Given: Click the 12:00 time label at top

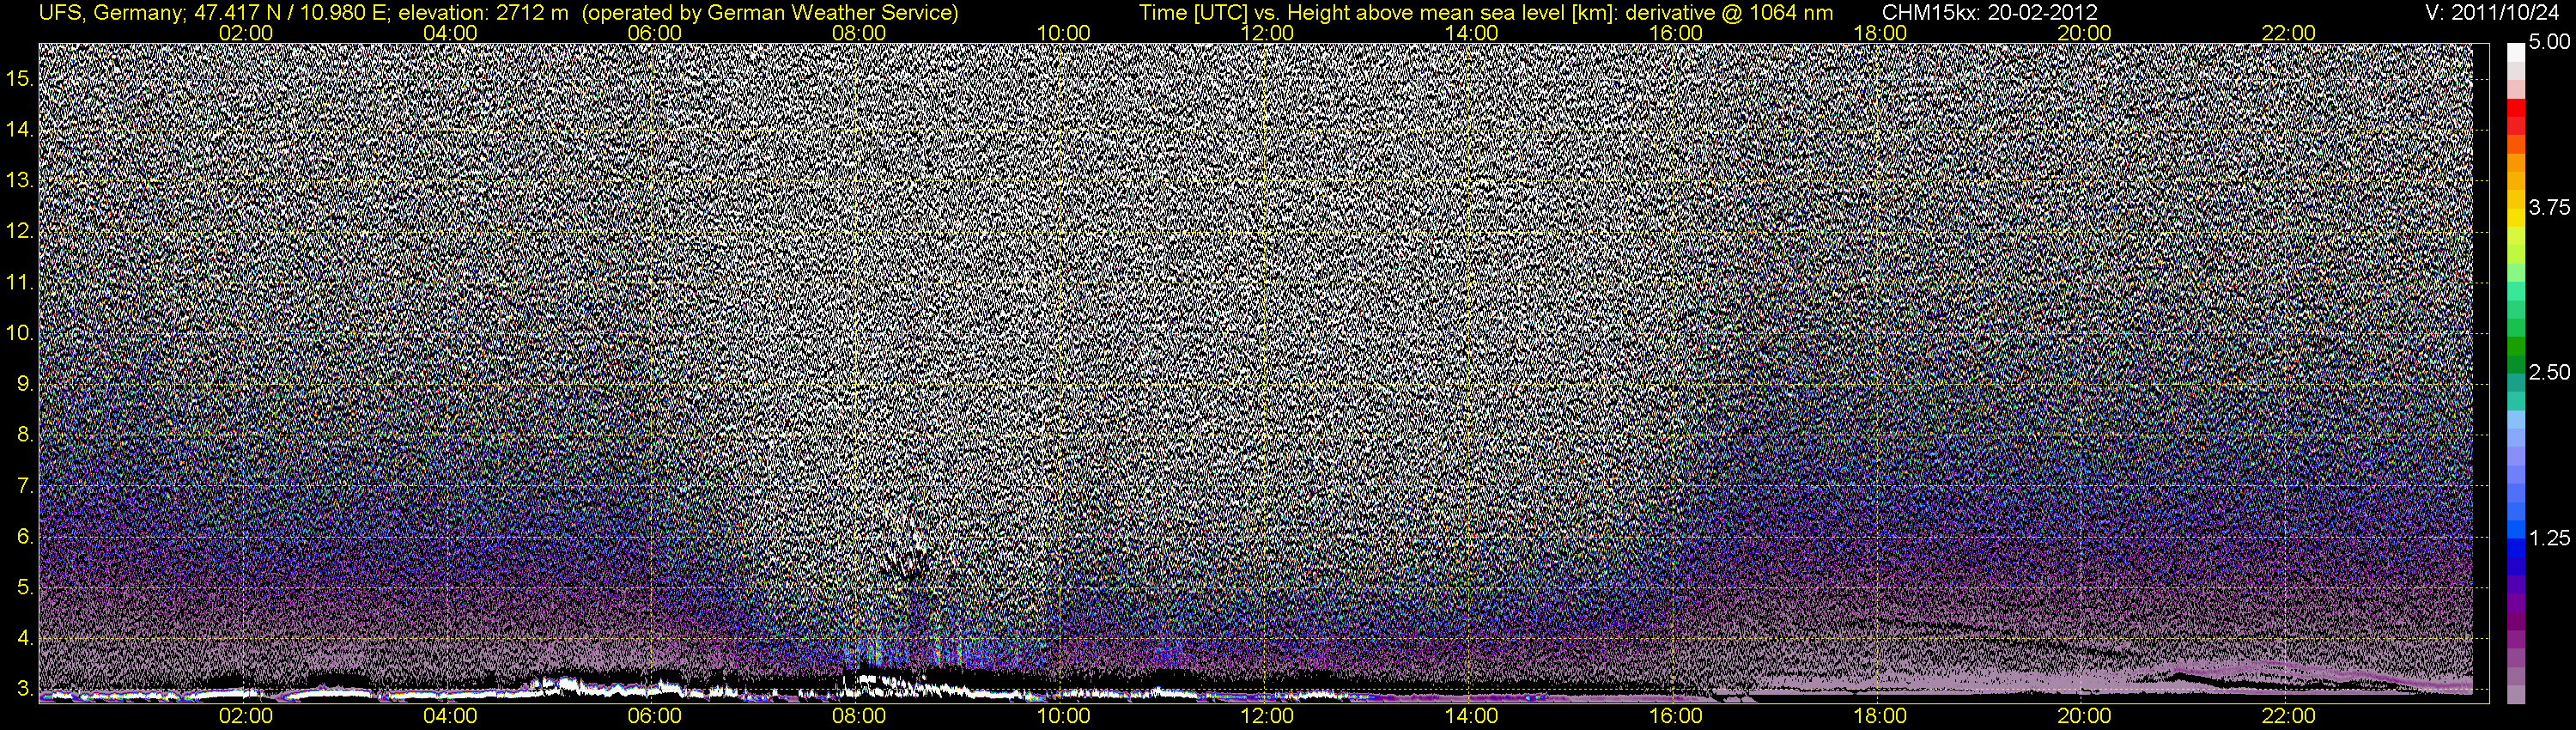Looking at the screenshot, I should (1267, 33).
